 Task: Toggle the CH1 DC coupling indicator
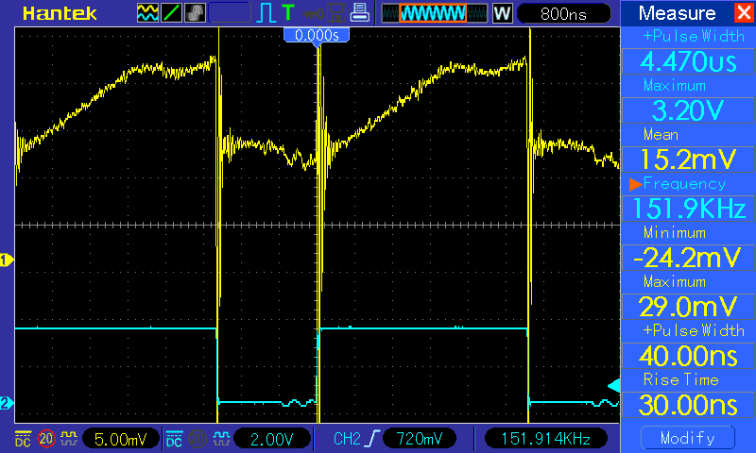click(23, 439)
